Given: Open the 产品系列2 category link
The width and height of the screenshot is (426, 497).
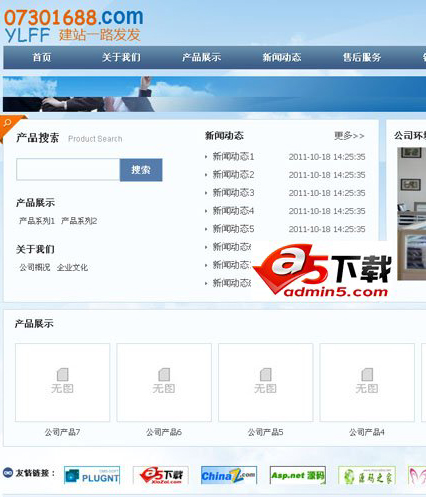Looking at the screenshot, I should click(x=79, y=221).
